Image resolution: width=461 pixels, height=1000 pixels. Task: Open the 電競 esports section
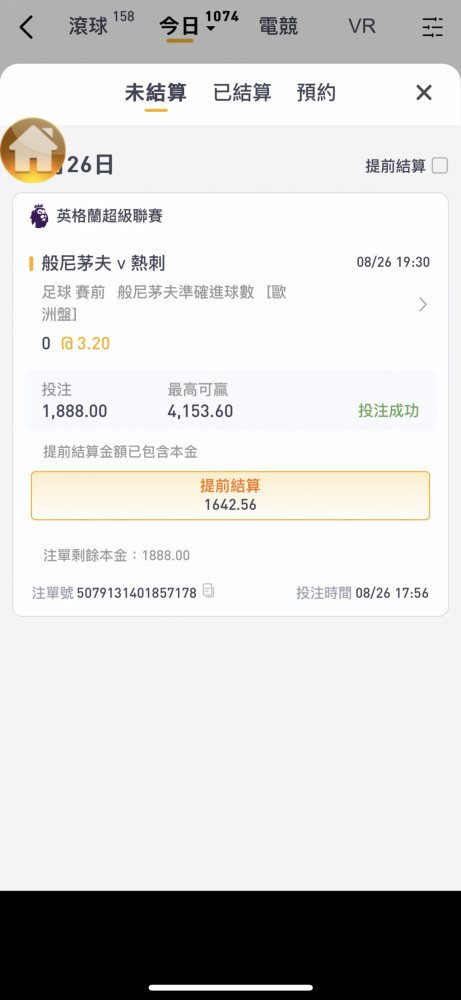tap(278, 27)
